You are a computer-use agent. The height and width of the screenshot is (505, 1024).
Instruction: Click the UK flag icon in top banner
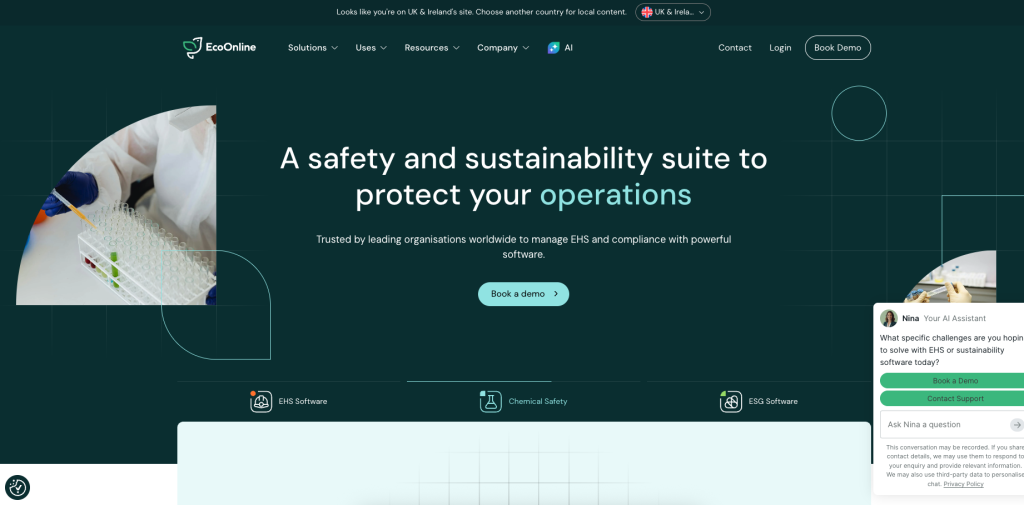(647, 12)
